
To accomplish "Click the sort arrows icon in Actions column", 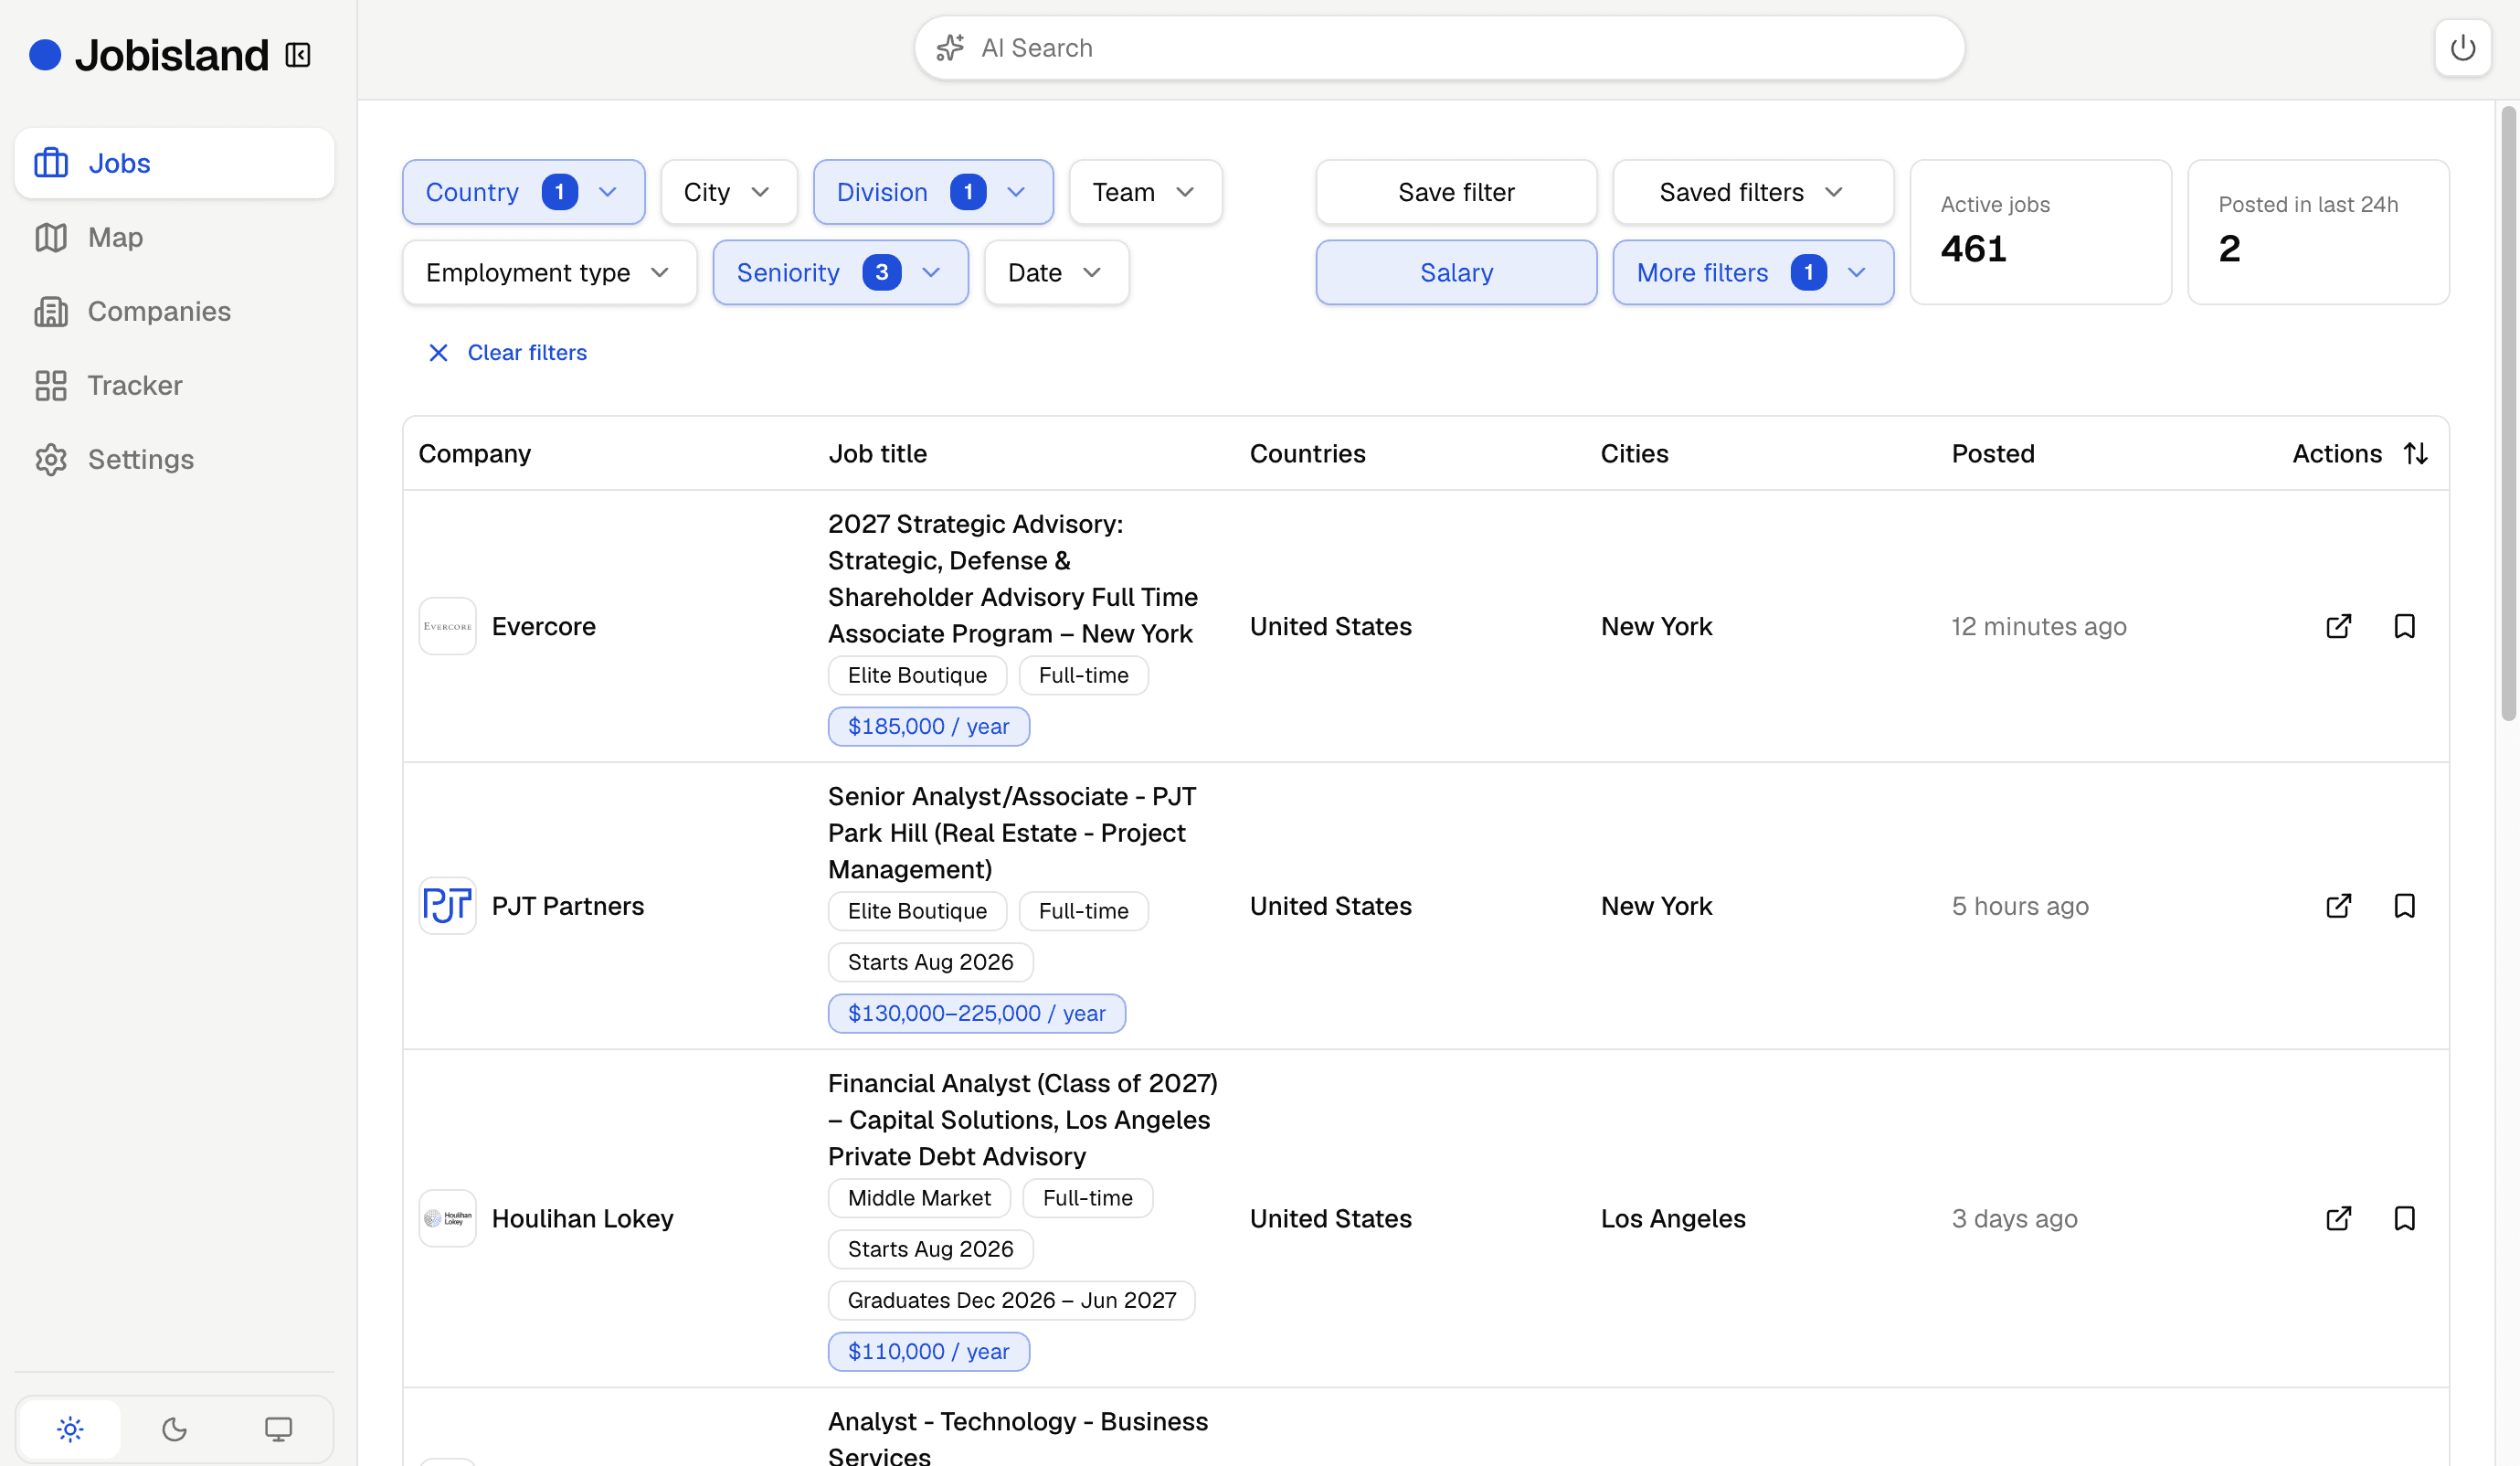I will pyautogui.click(x=2415, y=453).
